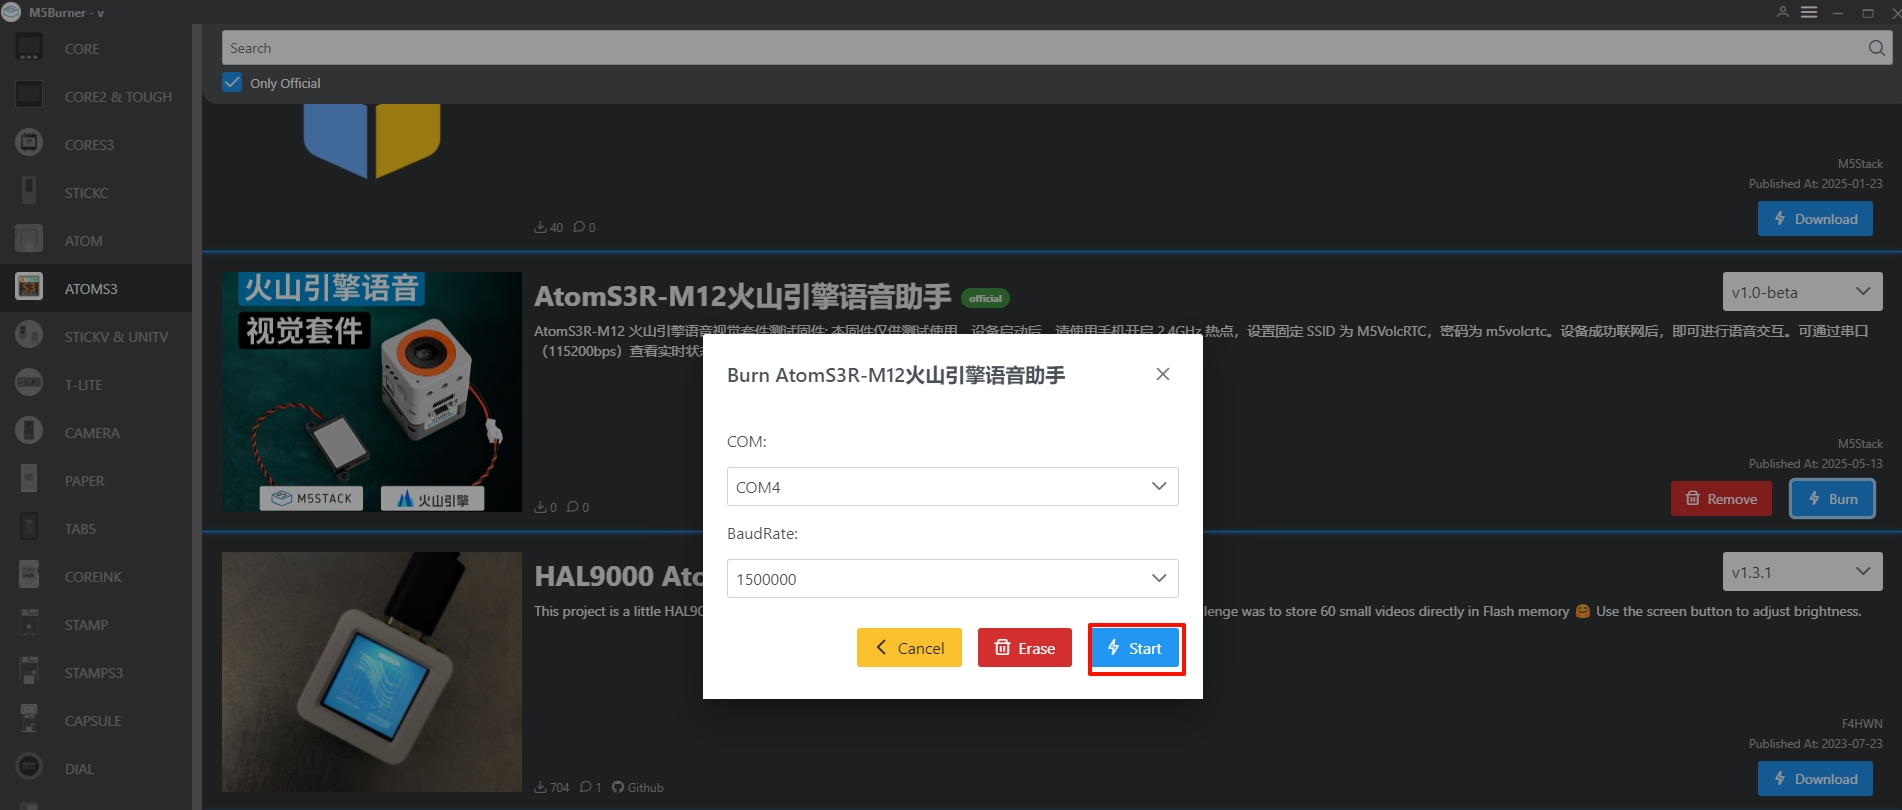Open the v1.0-beta version dropdown
This screenshot has height=810, width=1902.
tap(1802, 292)
